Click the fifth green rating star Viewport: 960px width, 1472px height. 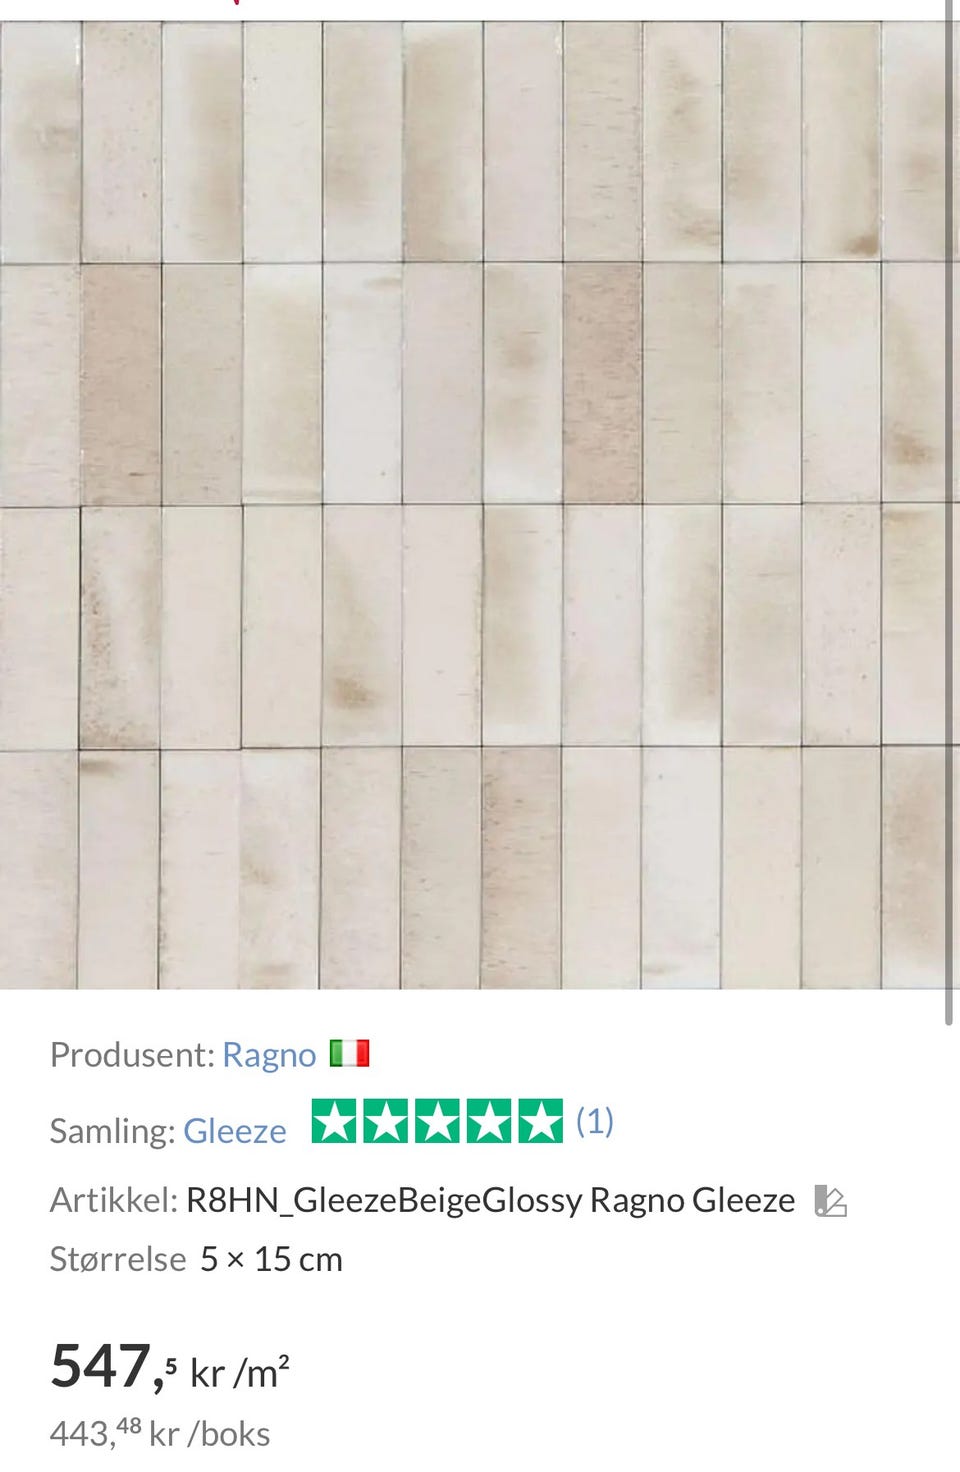[x=540, y=1121]
